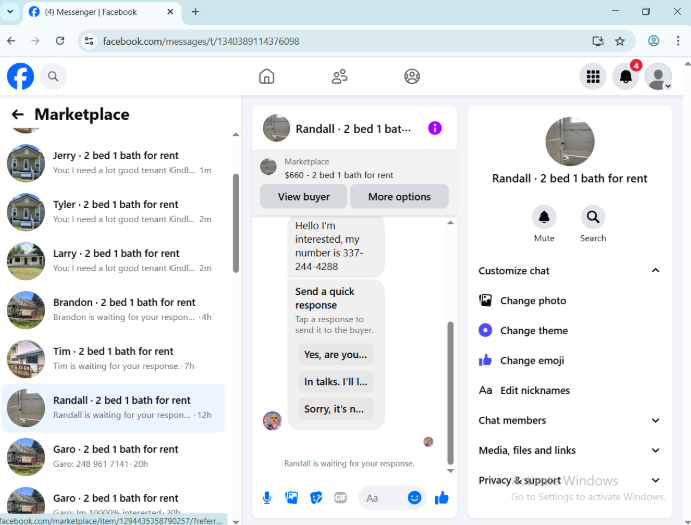The height and width of the screenshot is (525, 691).
Task: Select Randall's conversation in the list
Action: pos(113,408)
